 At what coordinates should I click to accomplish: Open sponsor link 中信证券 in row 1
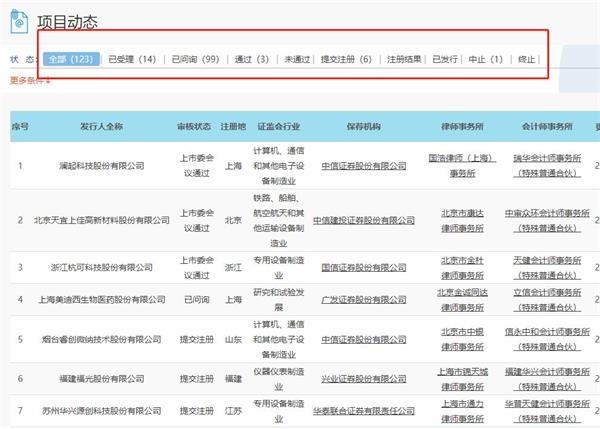point(364,166)
